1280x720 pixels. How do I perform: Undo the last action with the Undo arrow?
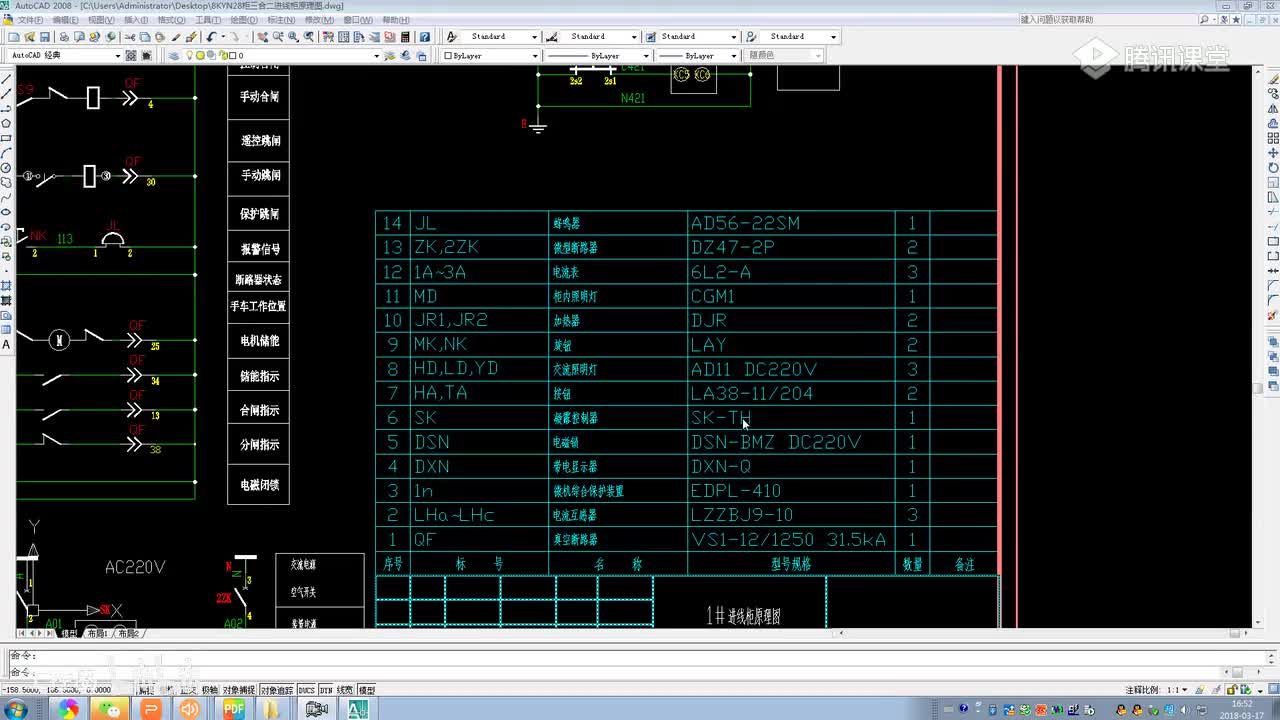point(211,37)
